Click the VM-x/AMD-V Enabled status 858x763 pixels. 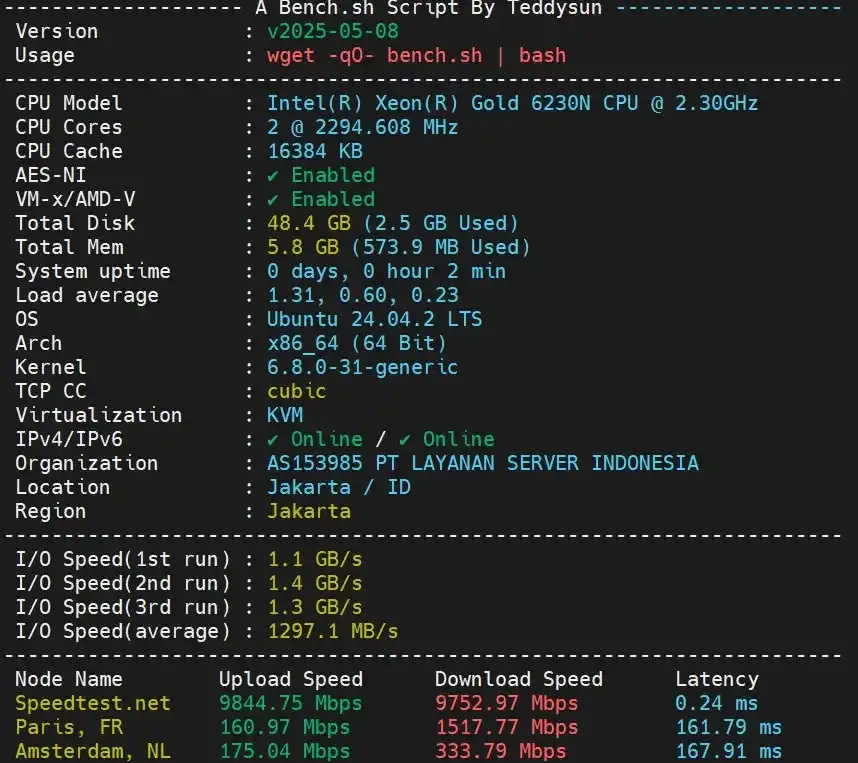(321, 199)
